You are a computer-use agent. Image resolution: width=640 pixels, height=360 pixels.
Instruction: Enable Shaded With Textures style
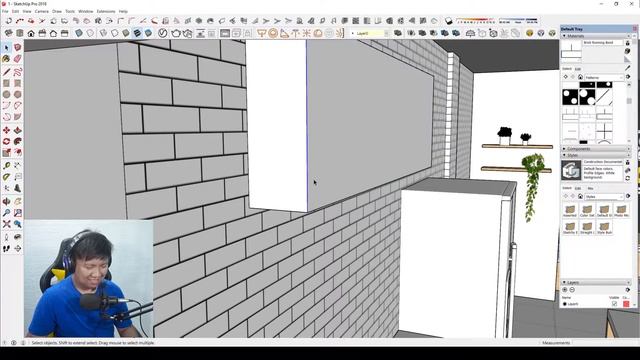pyautogui.click(x=137, y=33)
